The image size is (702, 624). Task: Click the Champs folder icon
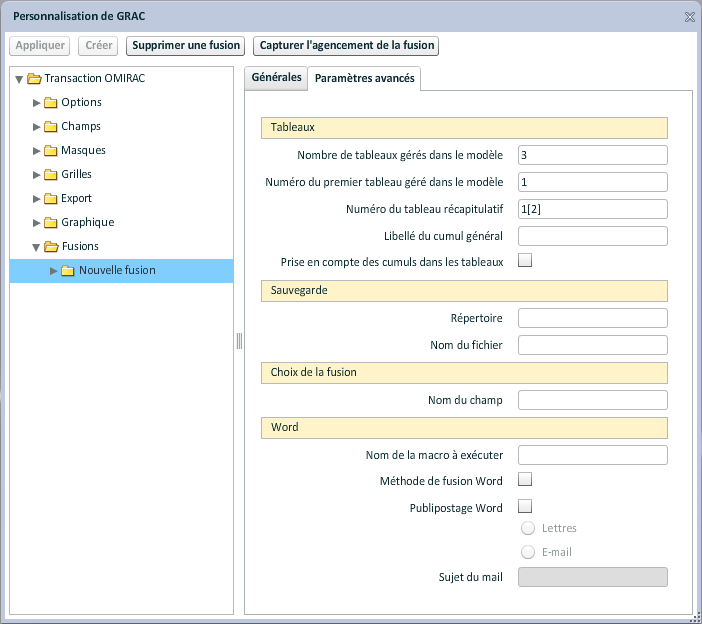click(x=50, y=126)
